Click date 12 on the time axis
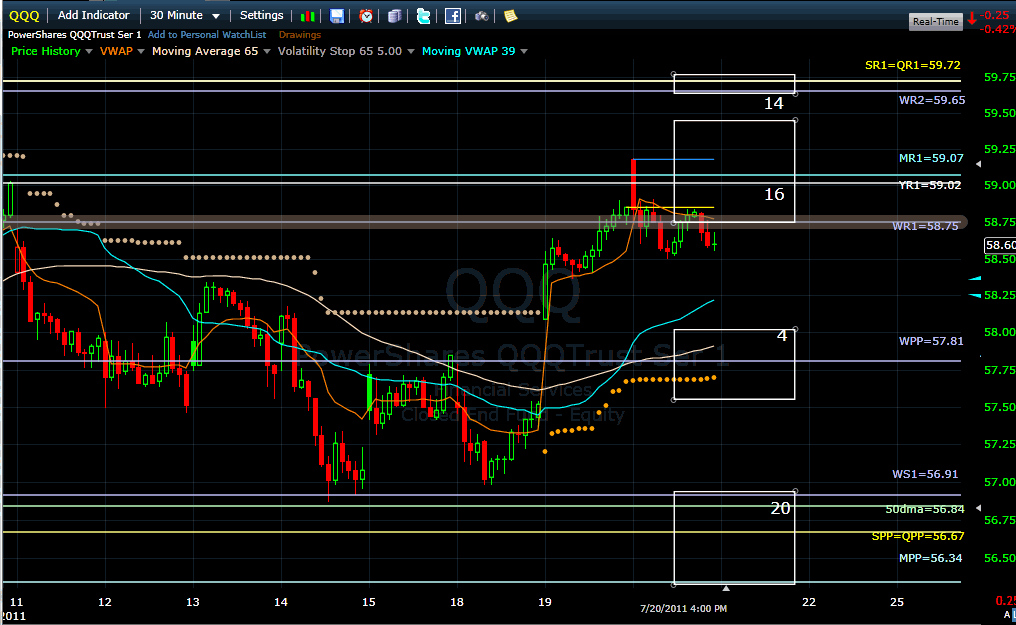 coord(104,602)
